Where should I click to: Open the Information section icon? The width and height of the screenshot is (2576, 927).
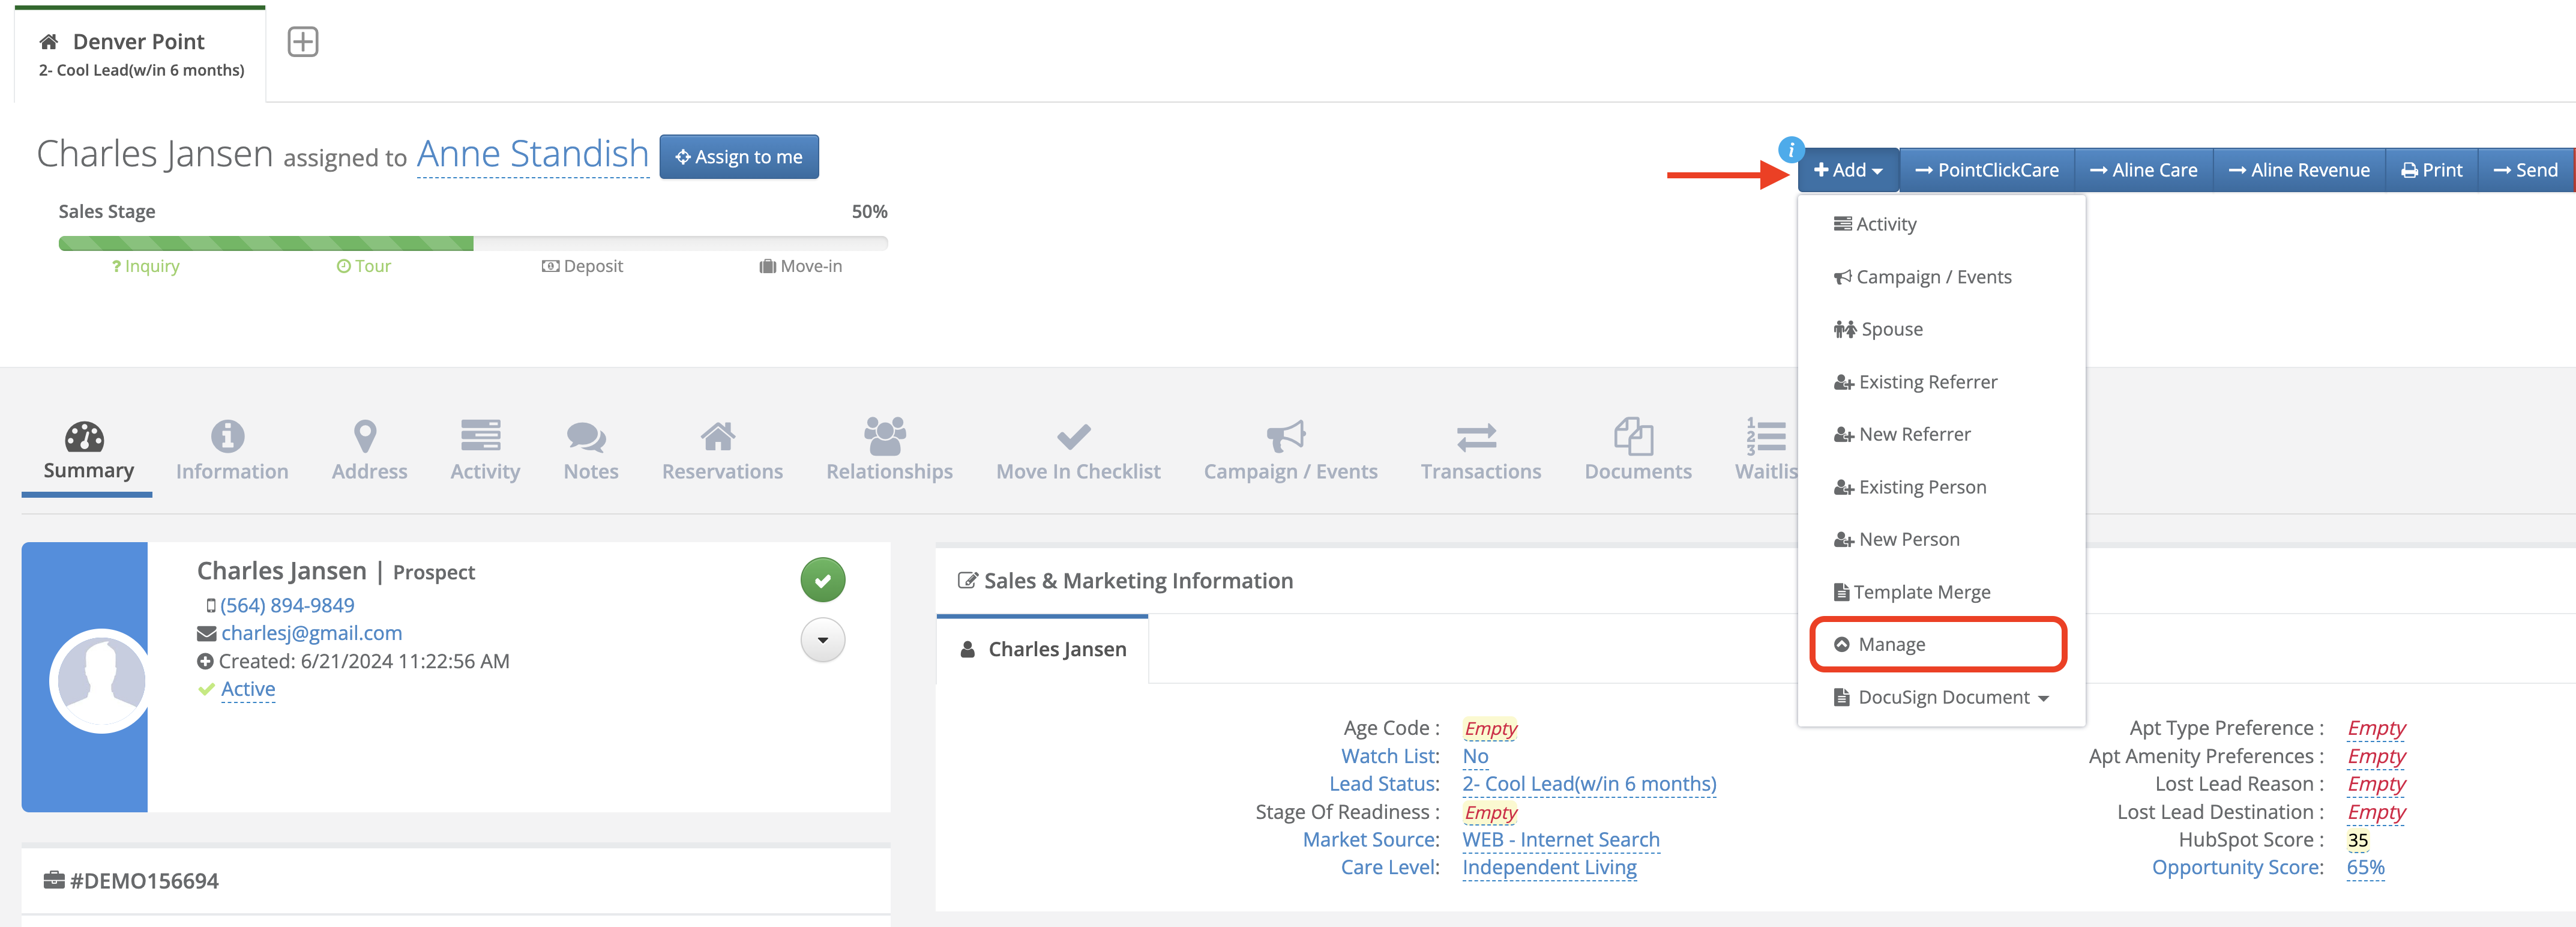point(228,436)
